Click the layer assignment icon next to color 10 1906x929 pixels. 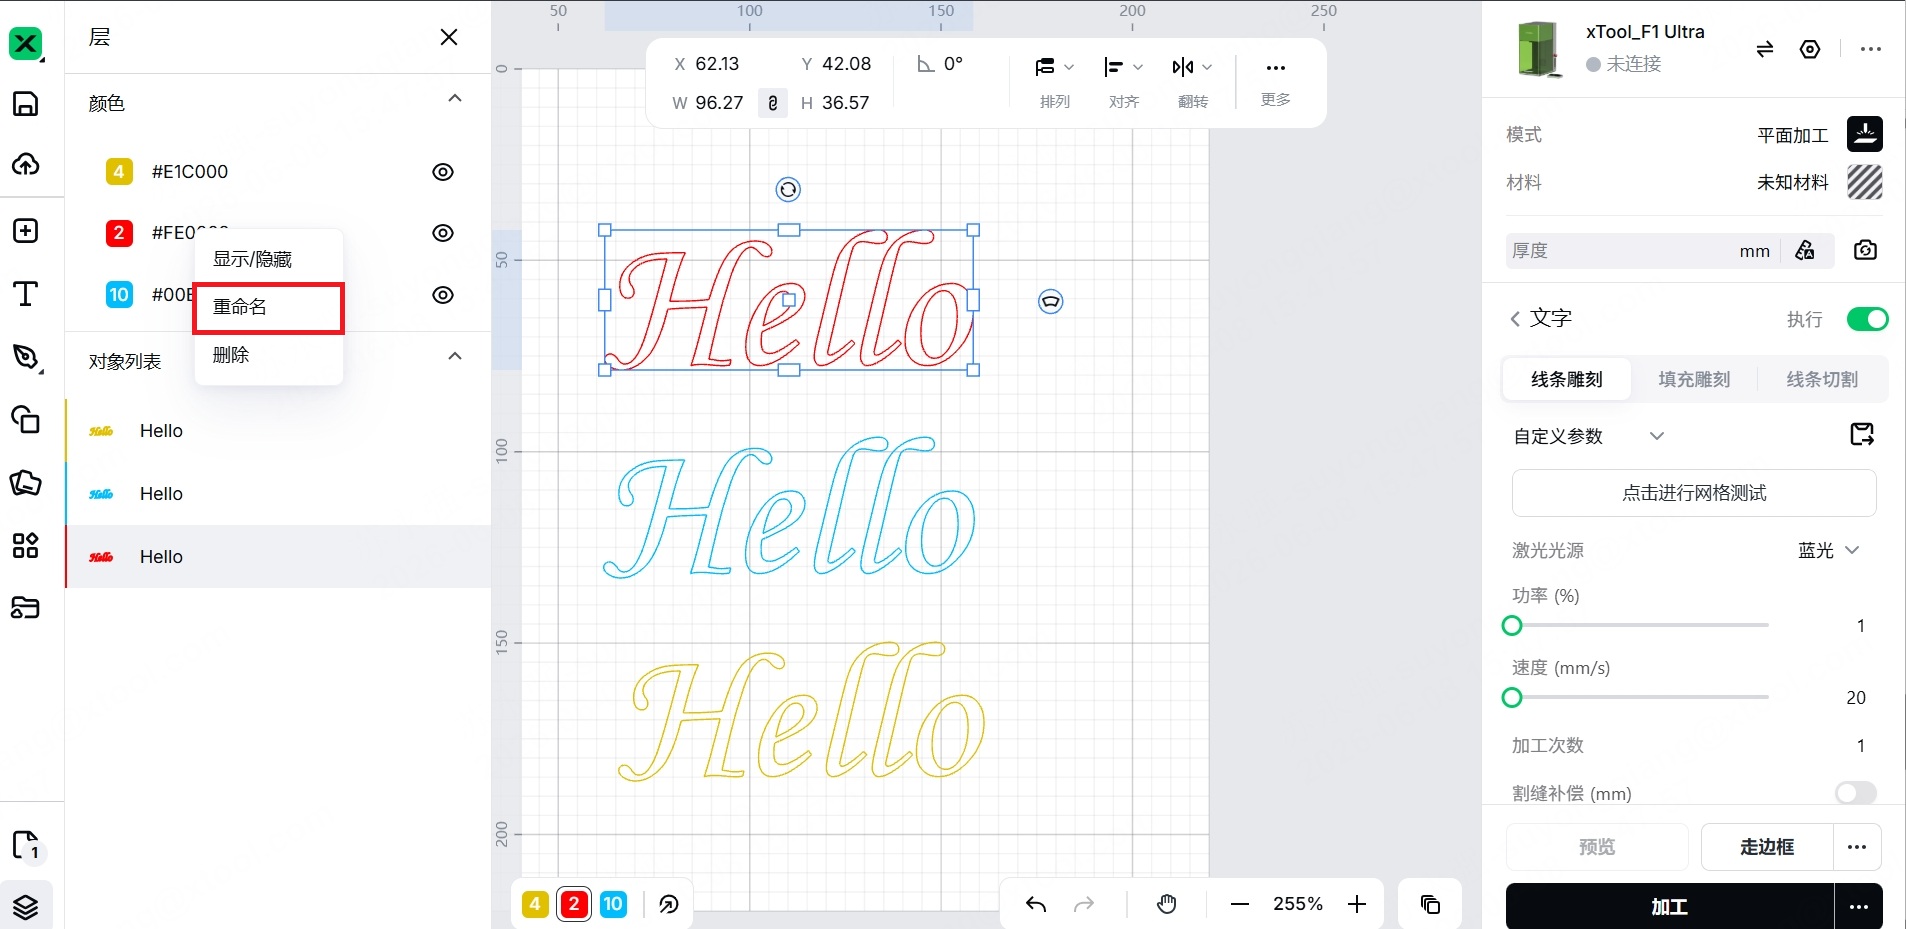(x=669, y=904)
